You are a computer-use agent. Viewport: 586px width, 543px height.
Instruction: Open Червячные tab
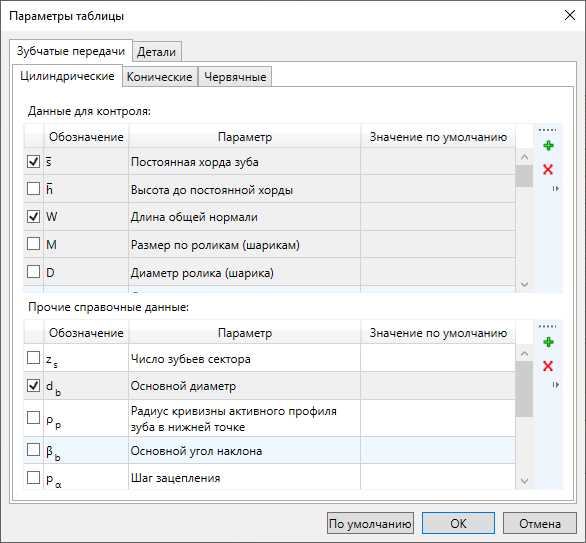coord(235,77)
